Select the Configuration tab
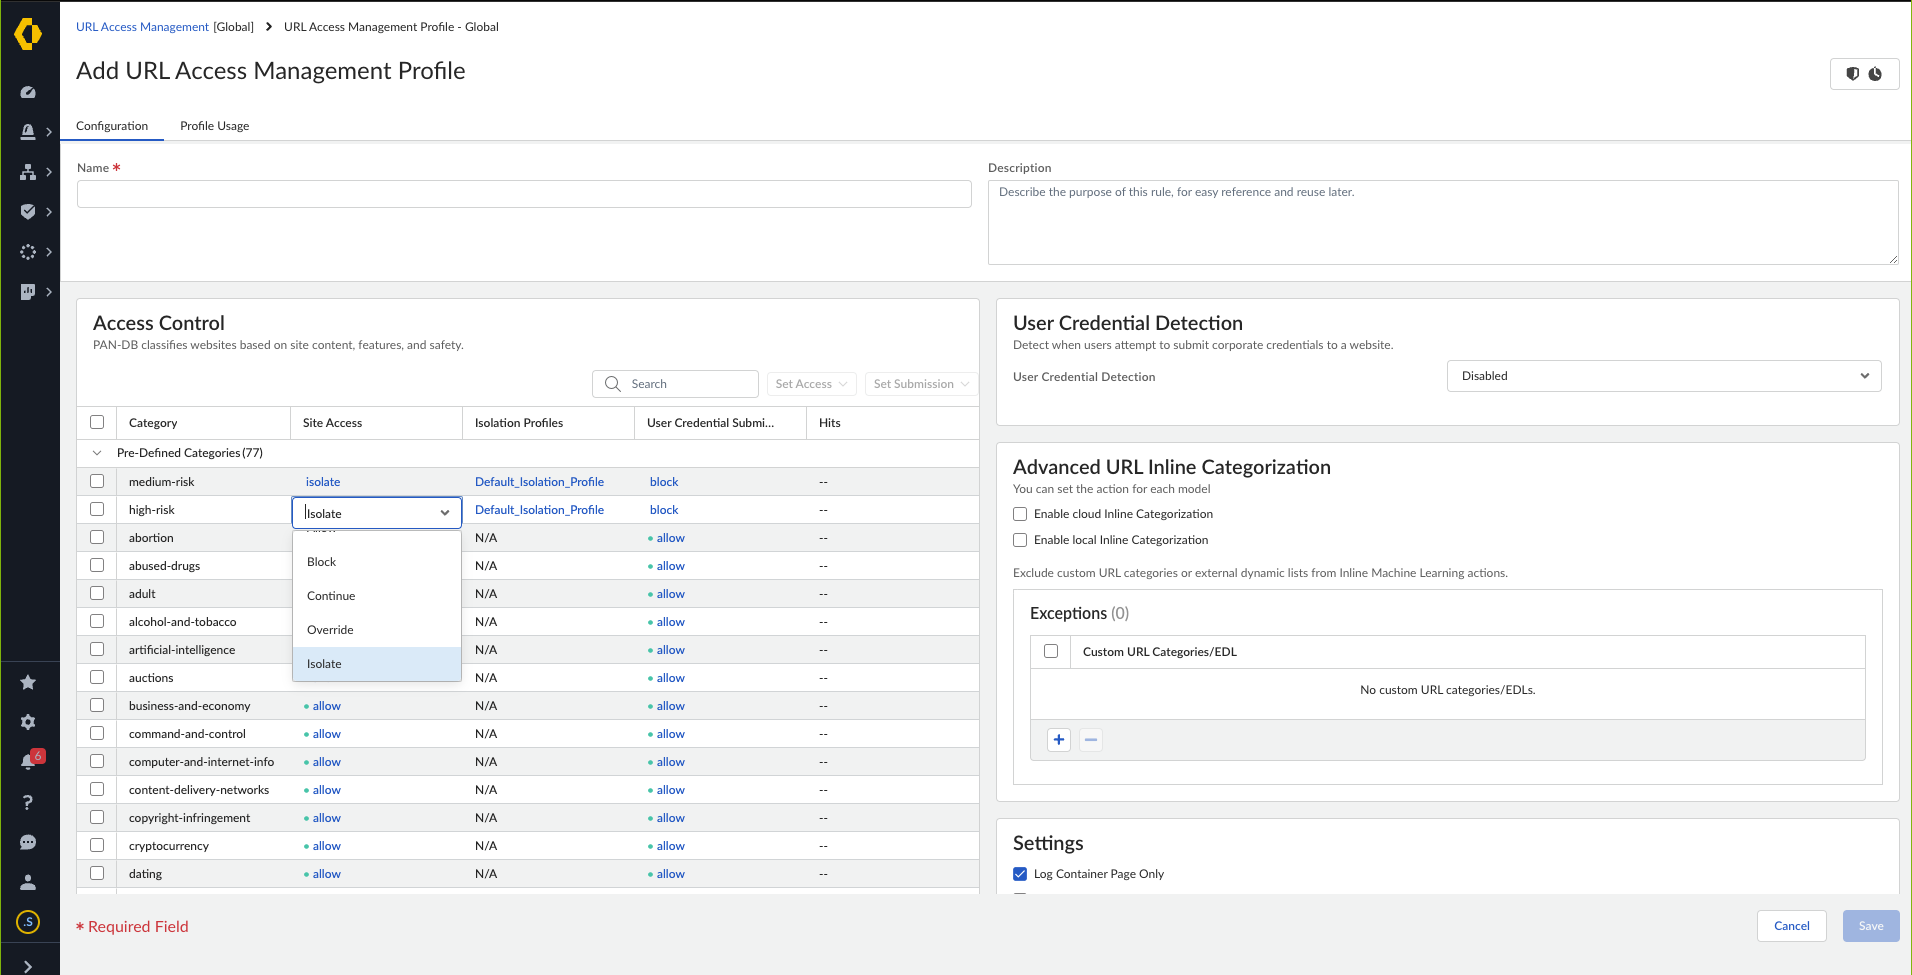The image size is (1912, 975). (112, 125)
